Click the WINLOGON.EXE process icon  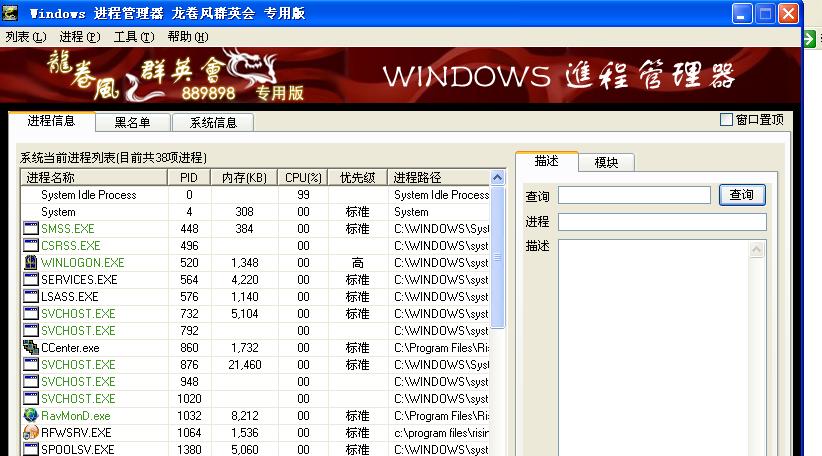(x=31, y=263)
